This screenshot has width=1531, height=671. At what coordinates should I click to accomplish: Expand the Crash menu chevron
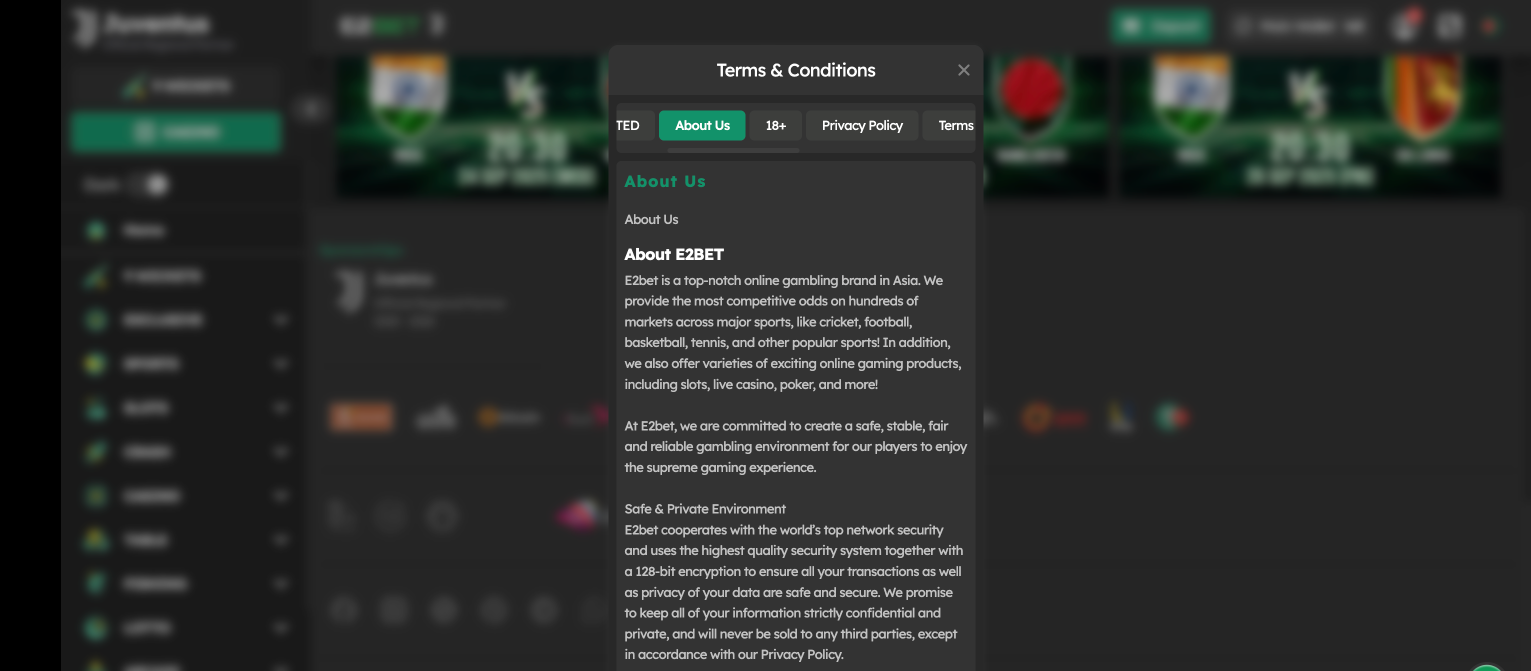[x=281, y=453]
